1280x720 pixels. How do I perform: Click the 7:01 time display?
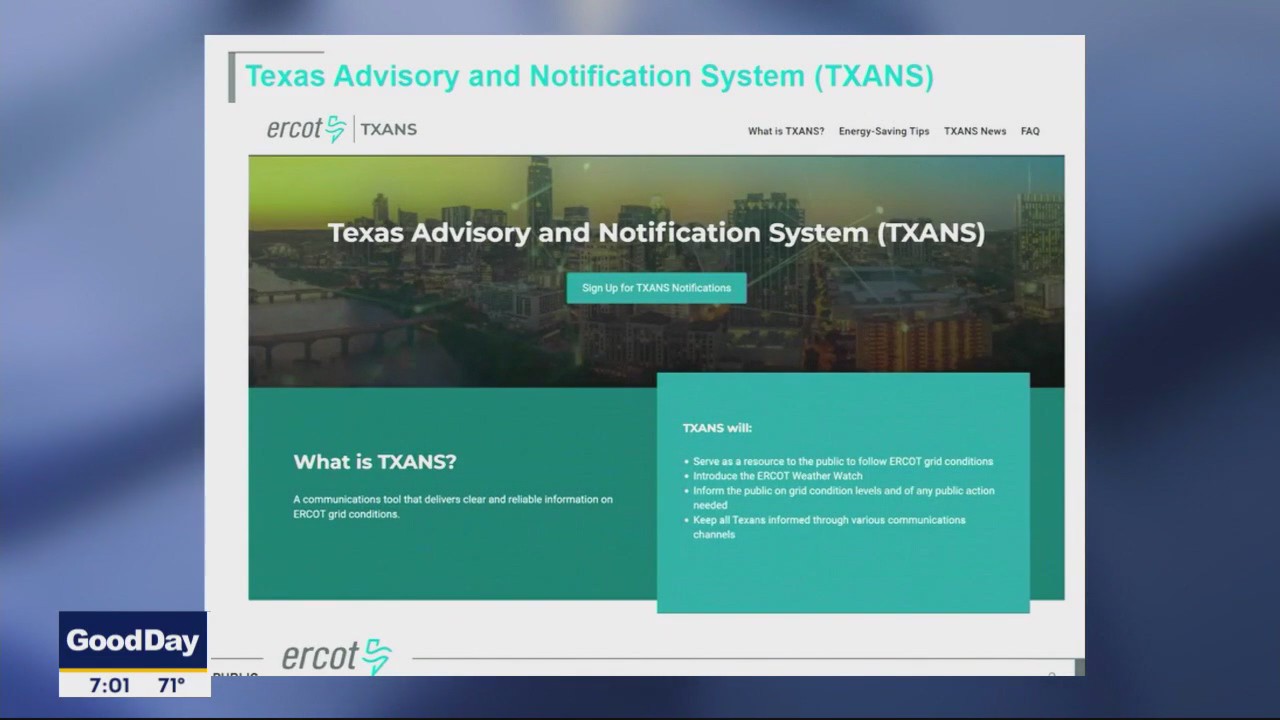point(108,686)
